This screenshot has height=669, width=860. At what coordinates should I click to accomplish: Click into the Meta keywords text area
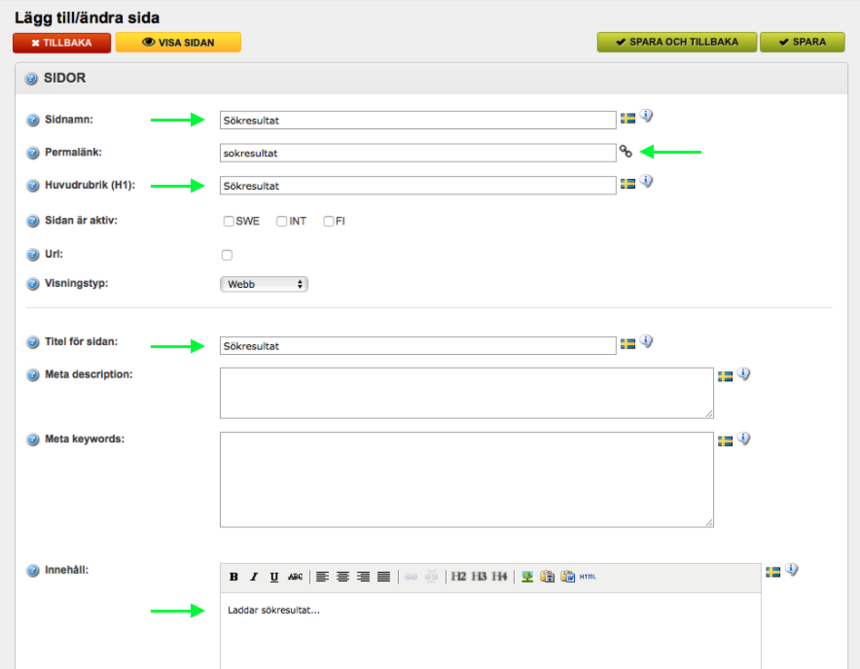tap(466, 479)
